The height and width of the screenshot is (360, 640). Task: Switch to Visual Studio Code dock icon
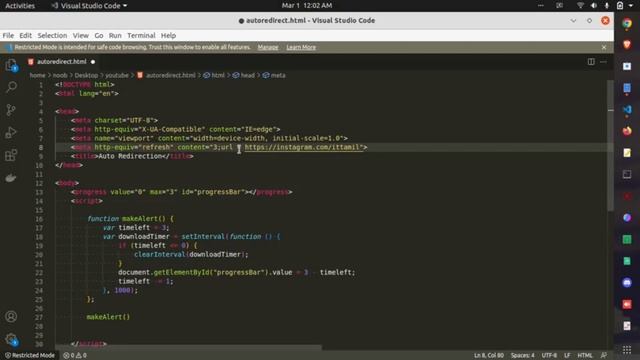coord(627,109)
